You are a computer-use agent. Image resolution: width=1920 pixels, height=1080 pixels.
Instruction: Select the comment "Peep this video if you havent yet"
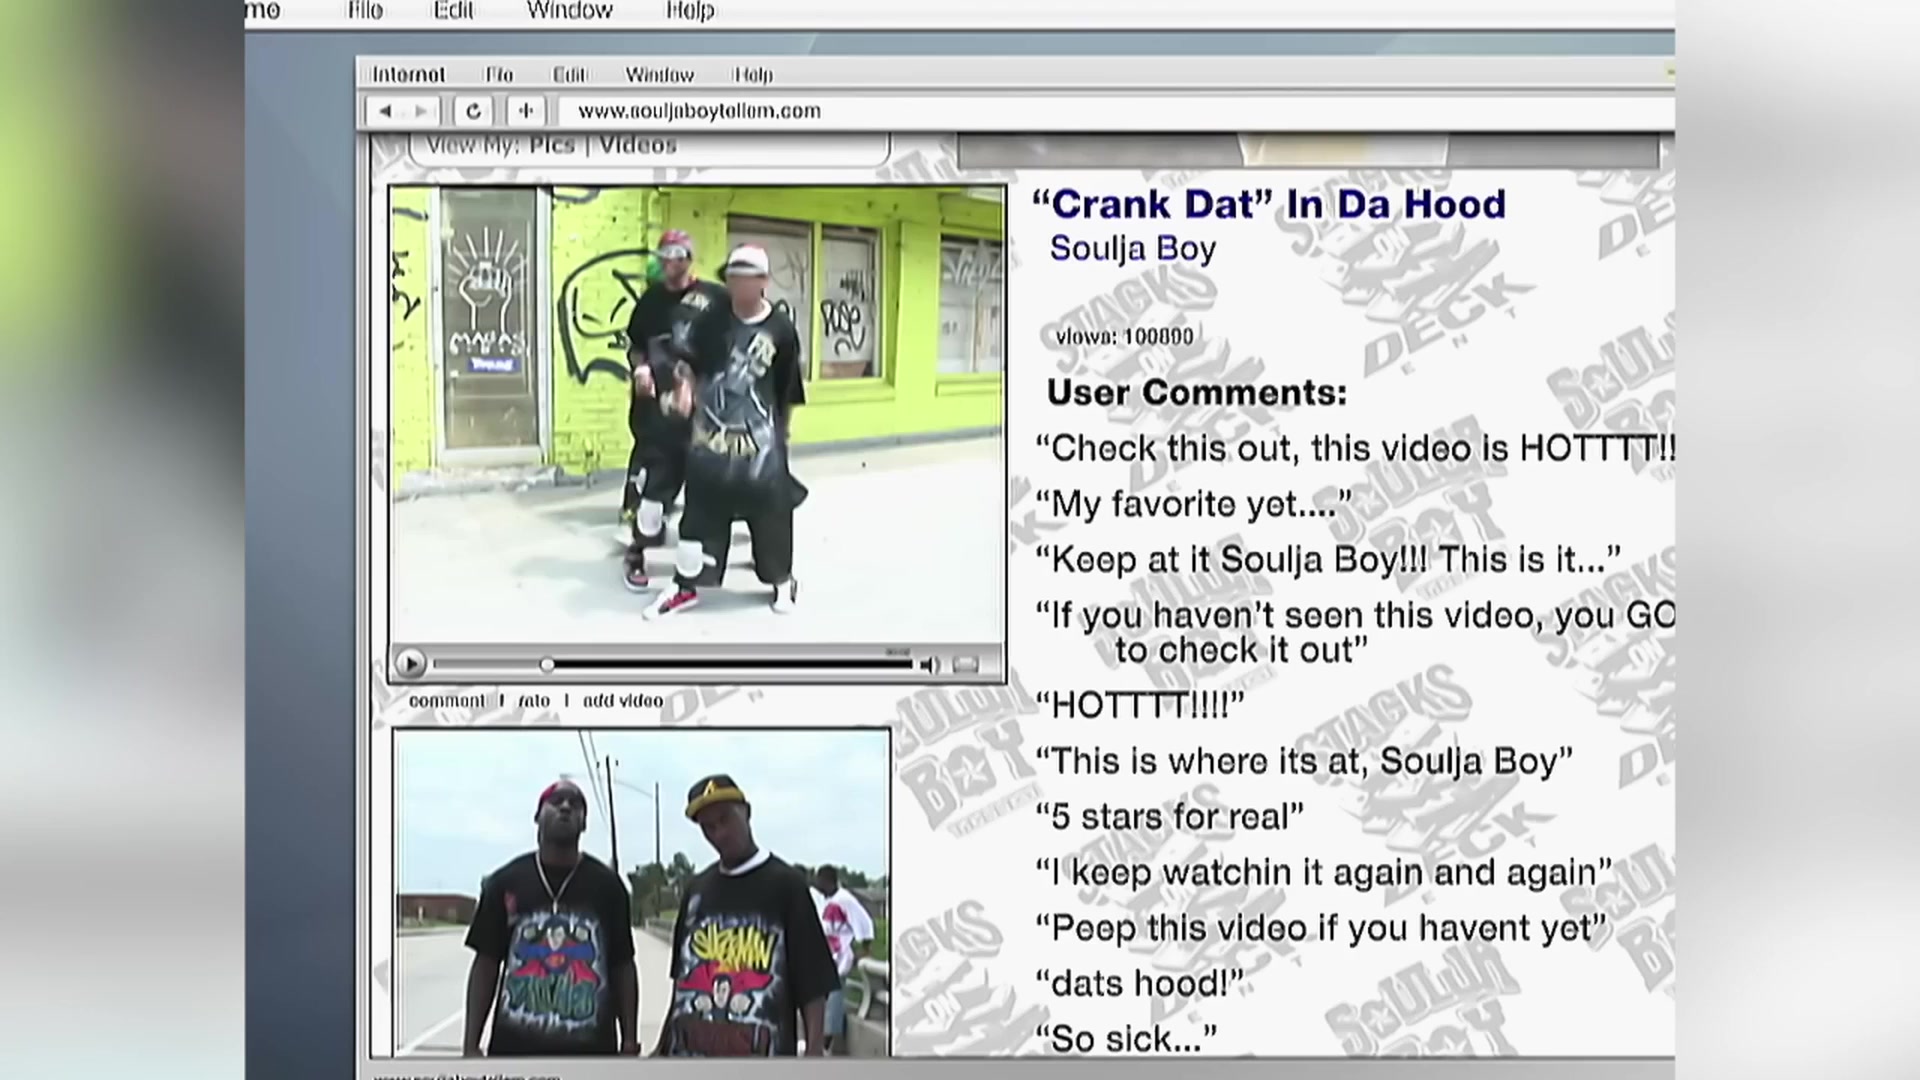(1321, 929)
